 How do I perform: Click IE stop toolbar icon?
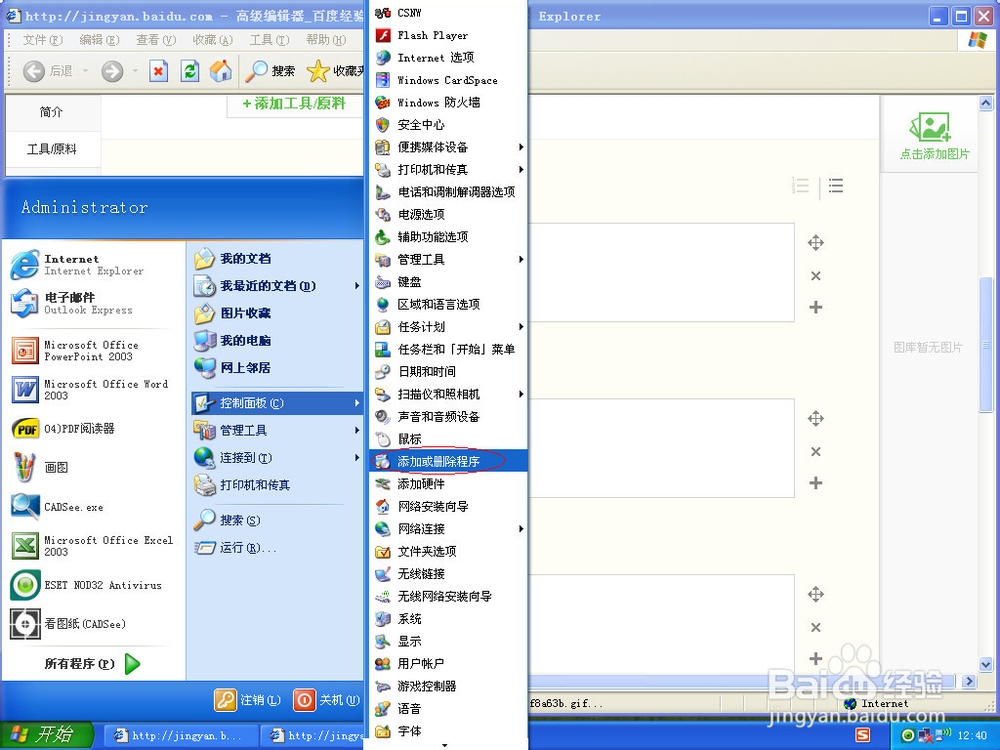tap(159, 70)
